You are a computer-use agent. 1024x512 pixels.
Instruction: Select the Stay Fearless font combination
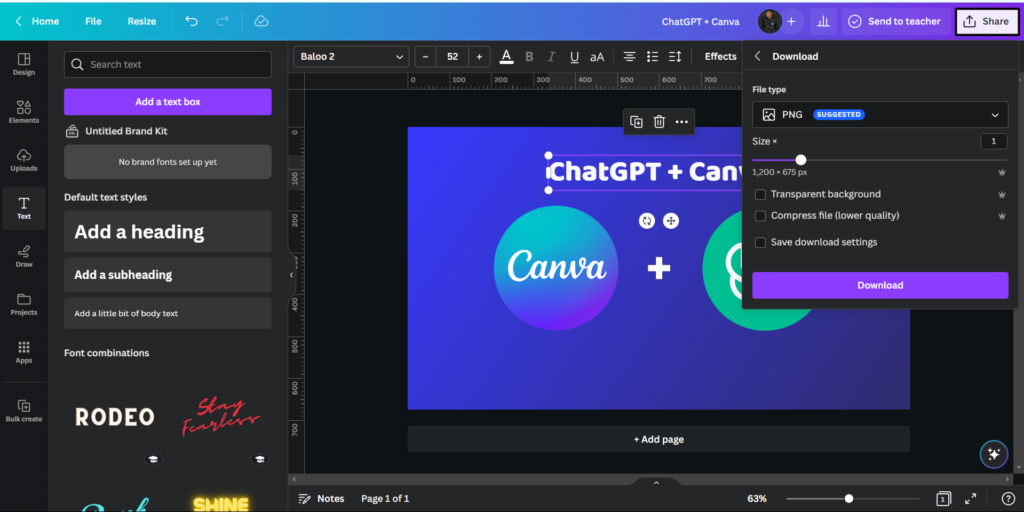click(221, 417)
